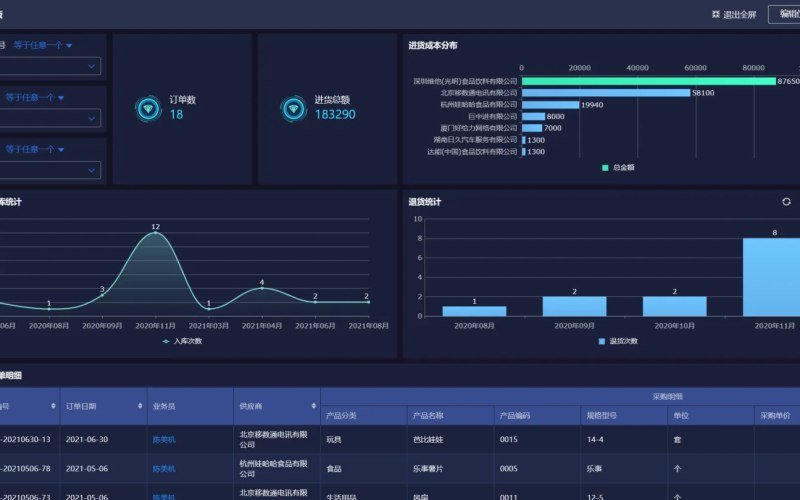Toggle the 入库次数 legend marker
The image size is (800, 500).
pos(166,341)
